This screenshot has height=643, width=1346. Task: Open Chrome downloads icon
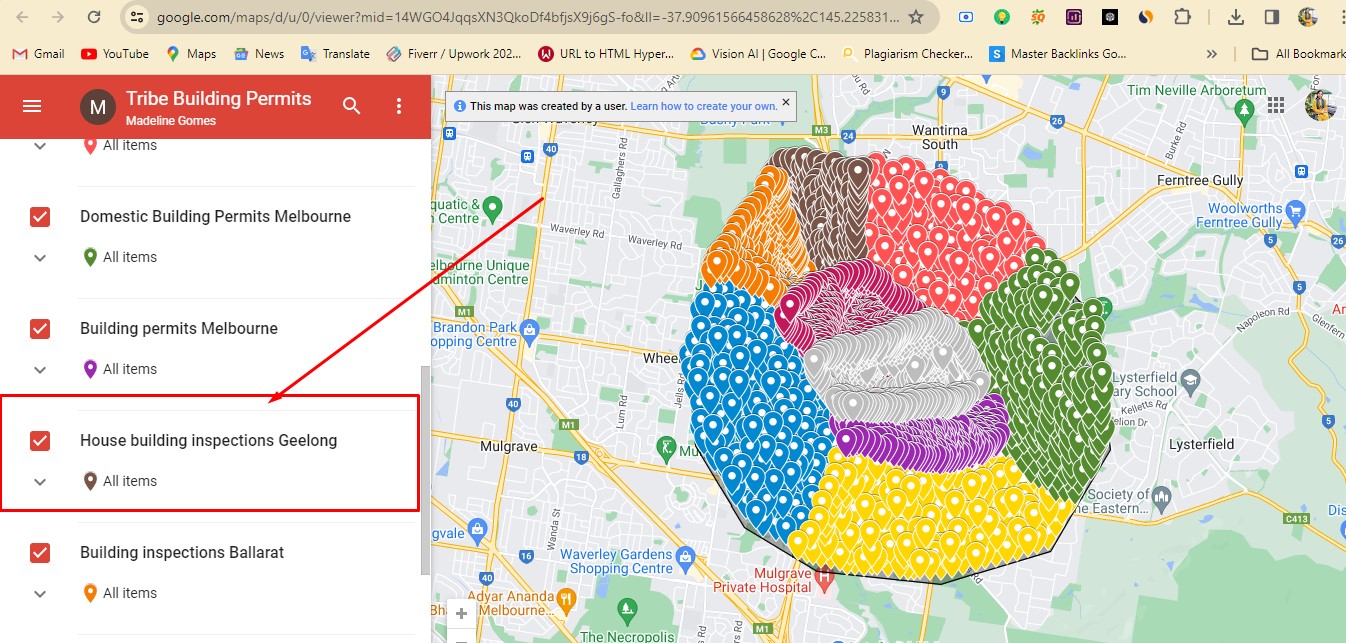pyautogui.click(x=1236, y=17)
